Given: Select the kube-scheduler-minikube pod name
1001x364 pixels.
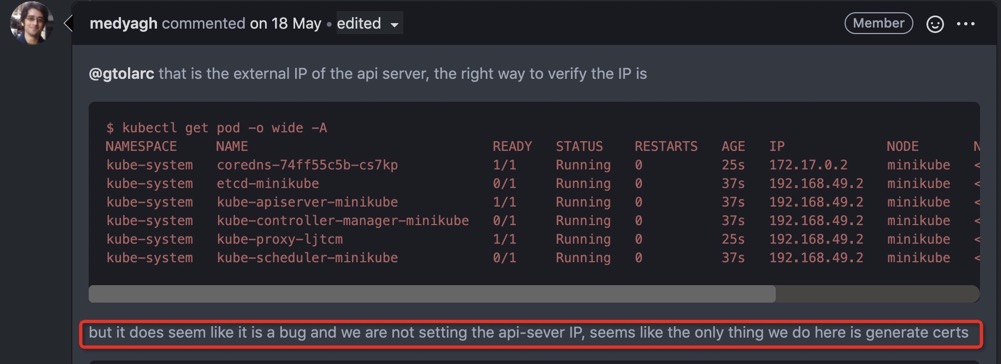Looking at the screenshot, I should point(306,257).
